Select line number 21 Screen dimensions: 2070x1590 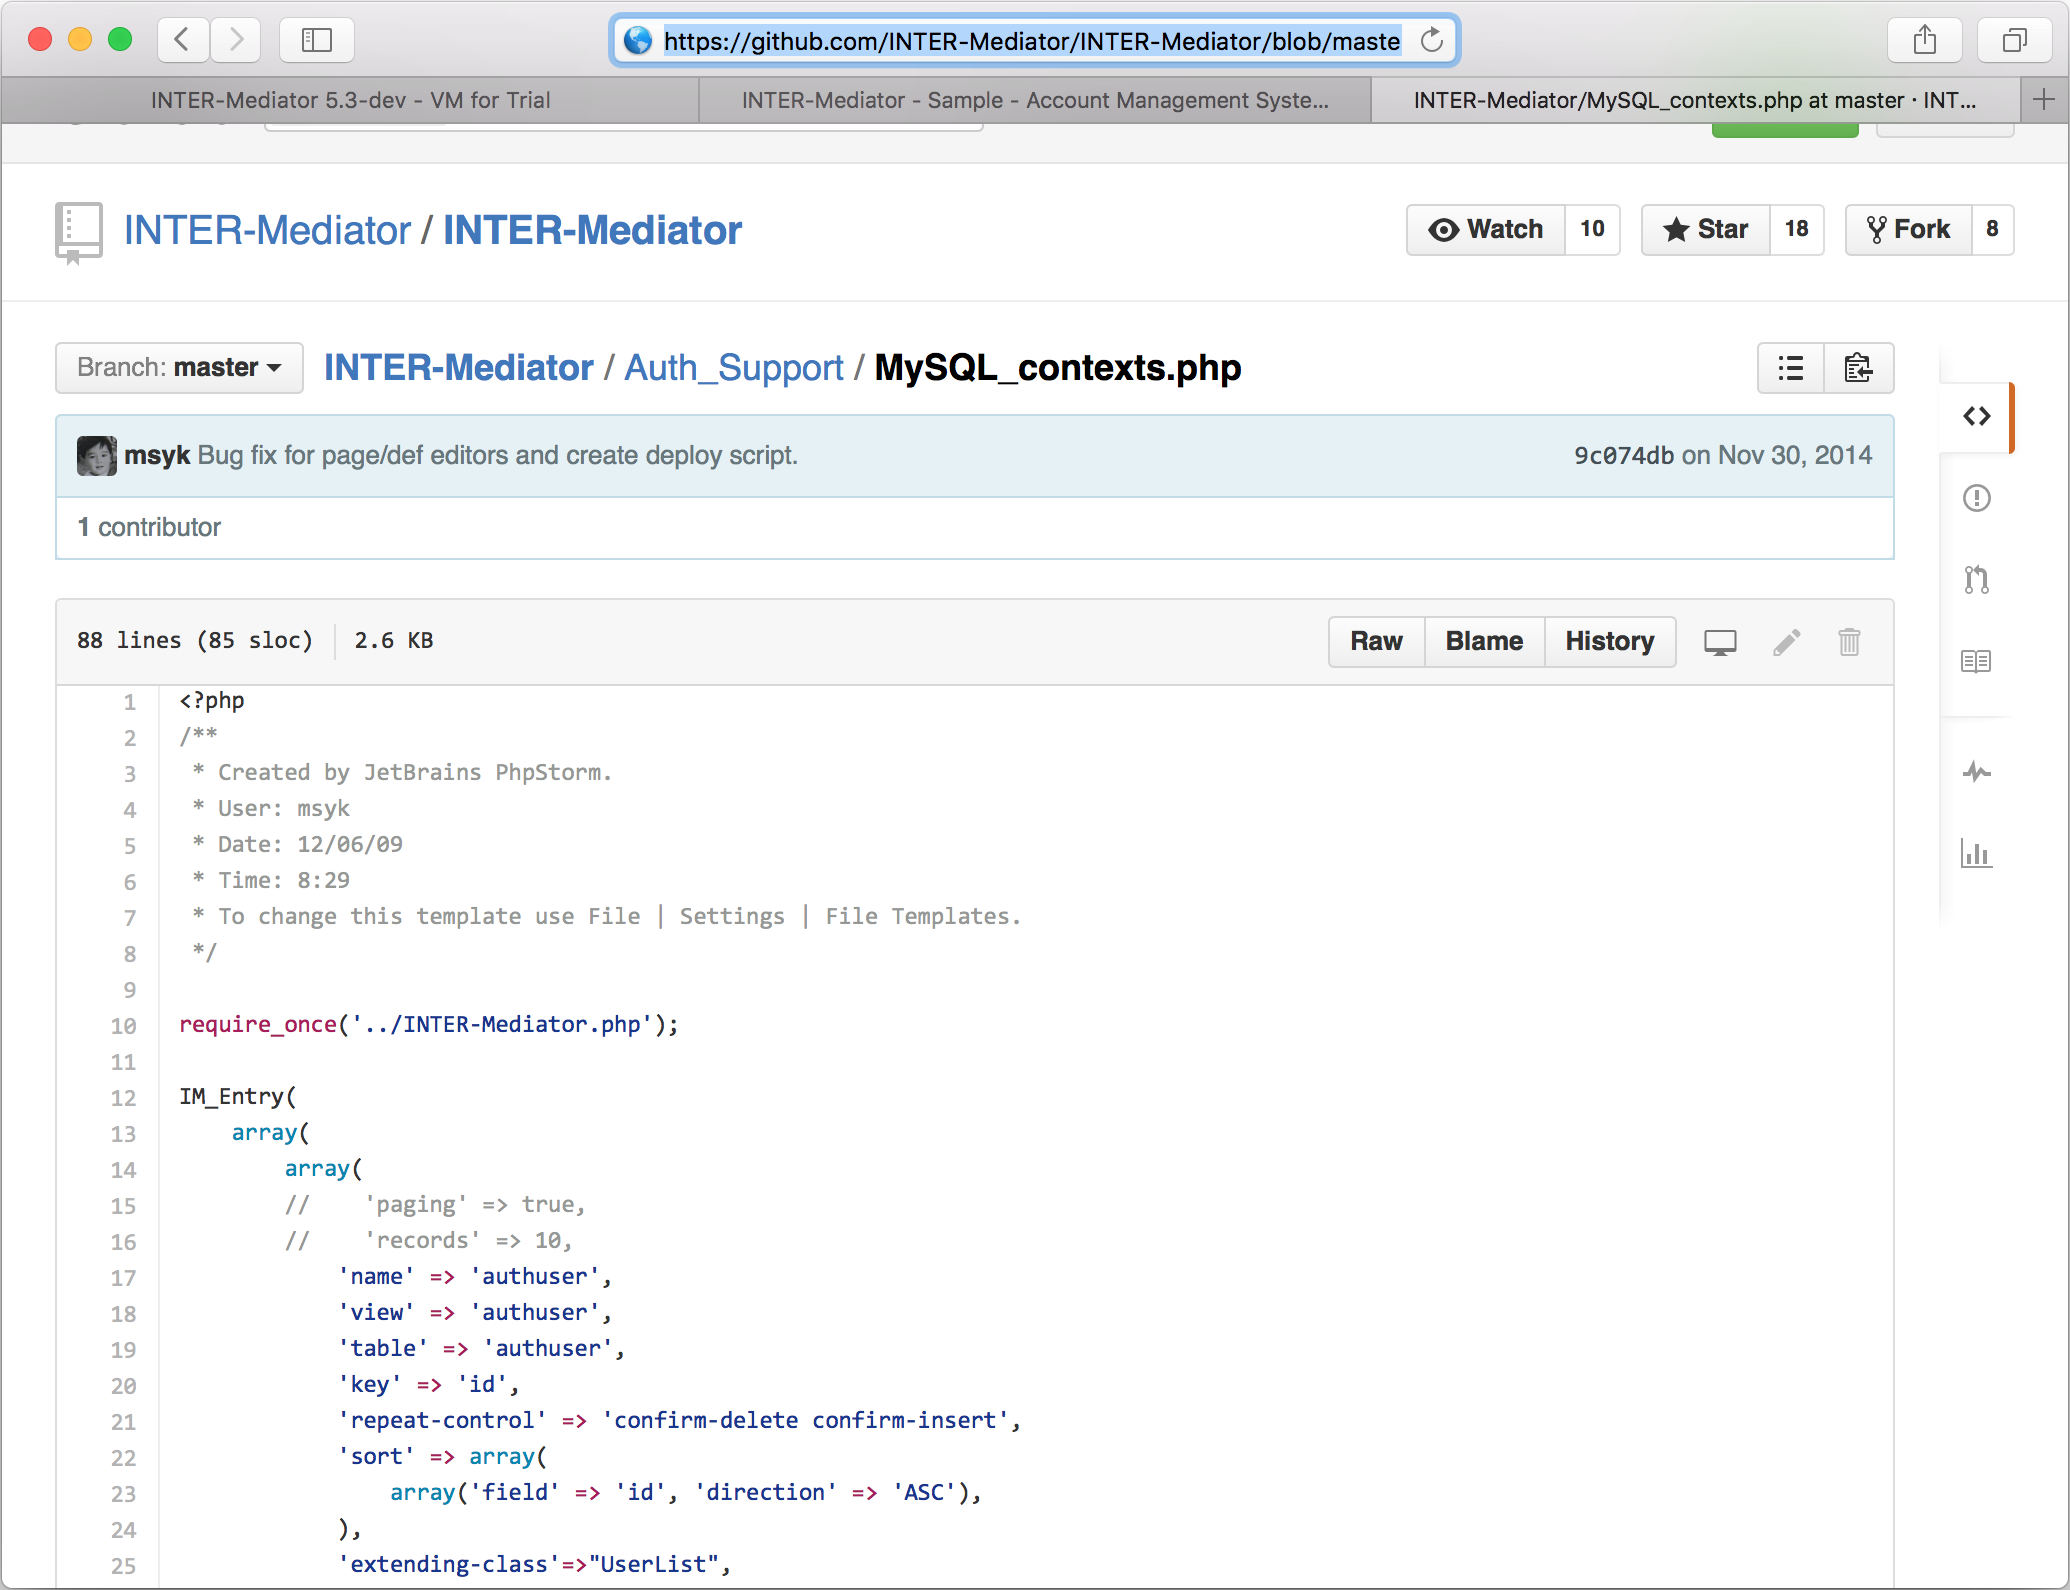pos(123,1422)
